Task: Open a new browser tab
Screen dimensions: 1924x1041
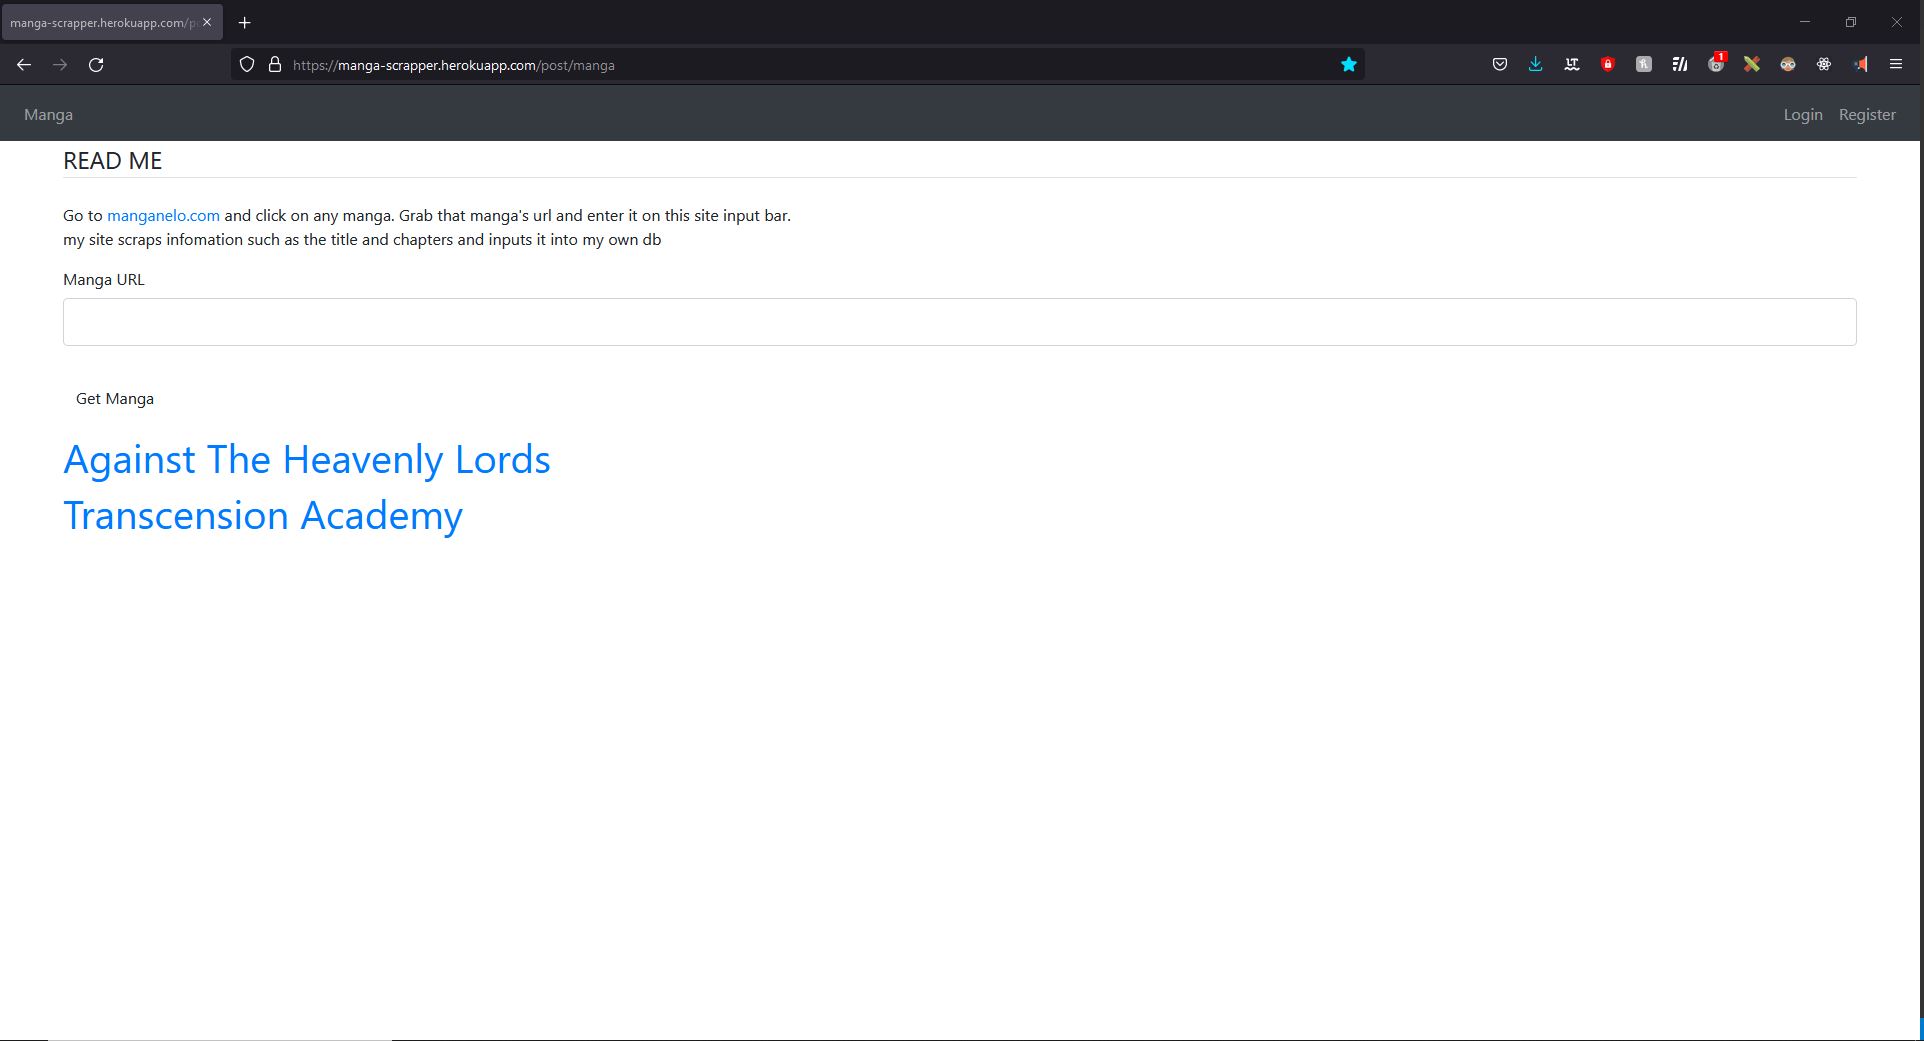Action: (244, 22)
